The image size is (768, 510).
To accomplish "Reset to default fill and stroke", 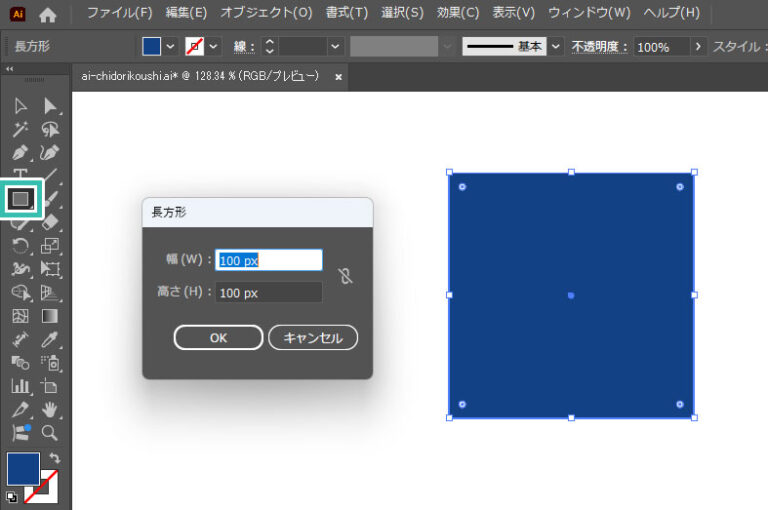I will (x=11, y=497).
